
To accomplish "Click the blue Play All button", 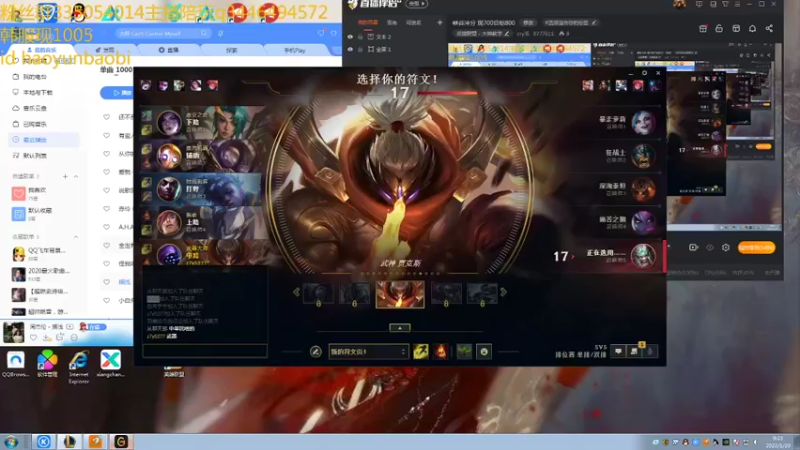I will [117, 93].
